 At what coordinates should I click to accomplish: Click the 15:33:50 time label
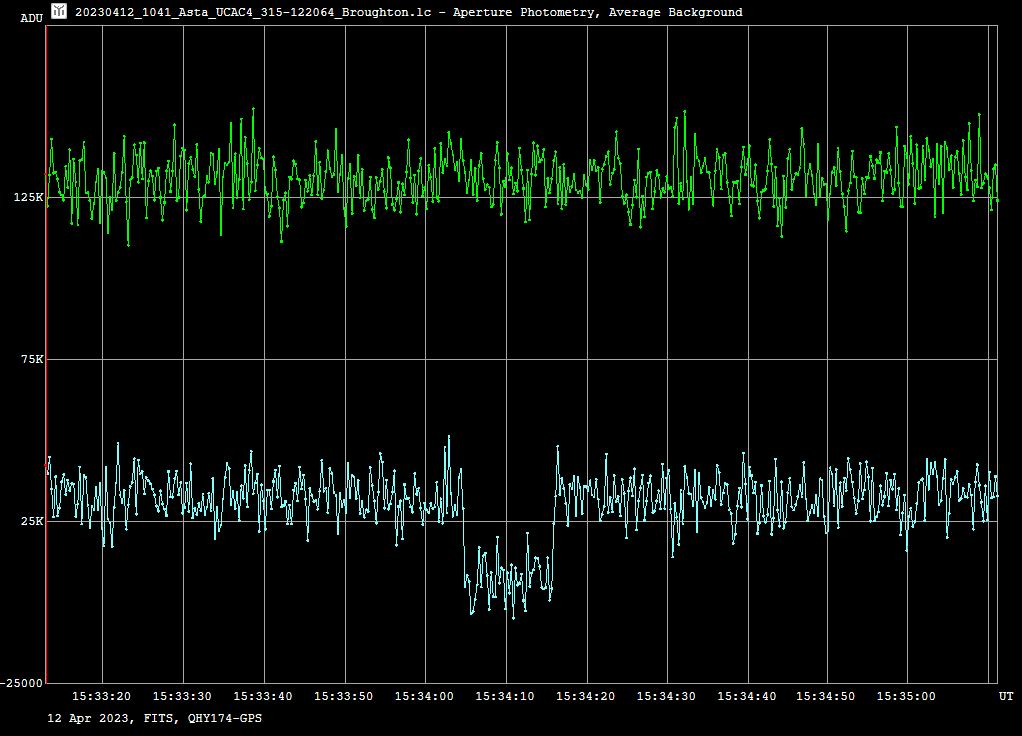pos(344,696)
